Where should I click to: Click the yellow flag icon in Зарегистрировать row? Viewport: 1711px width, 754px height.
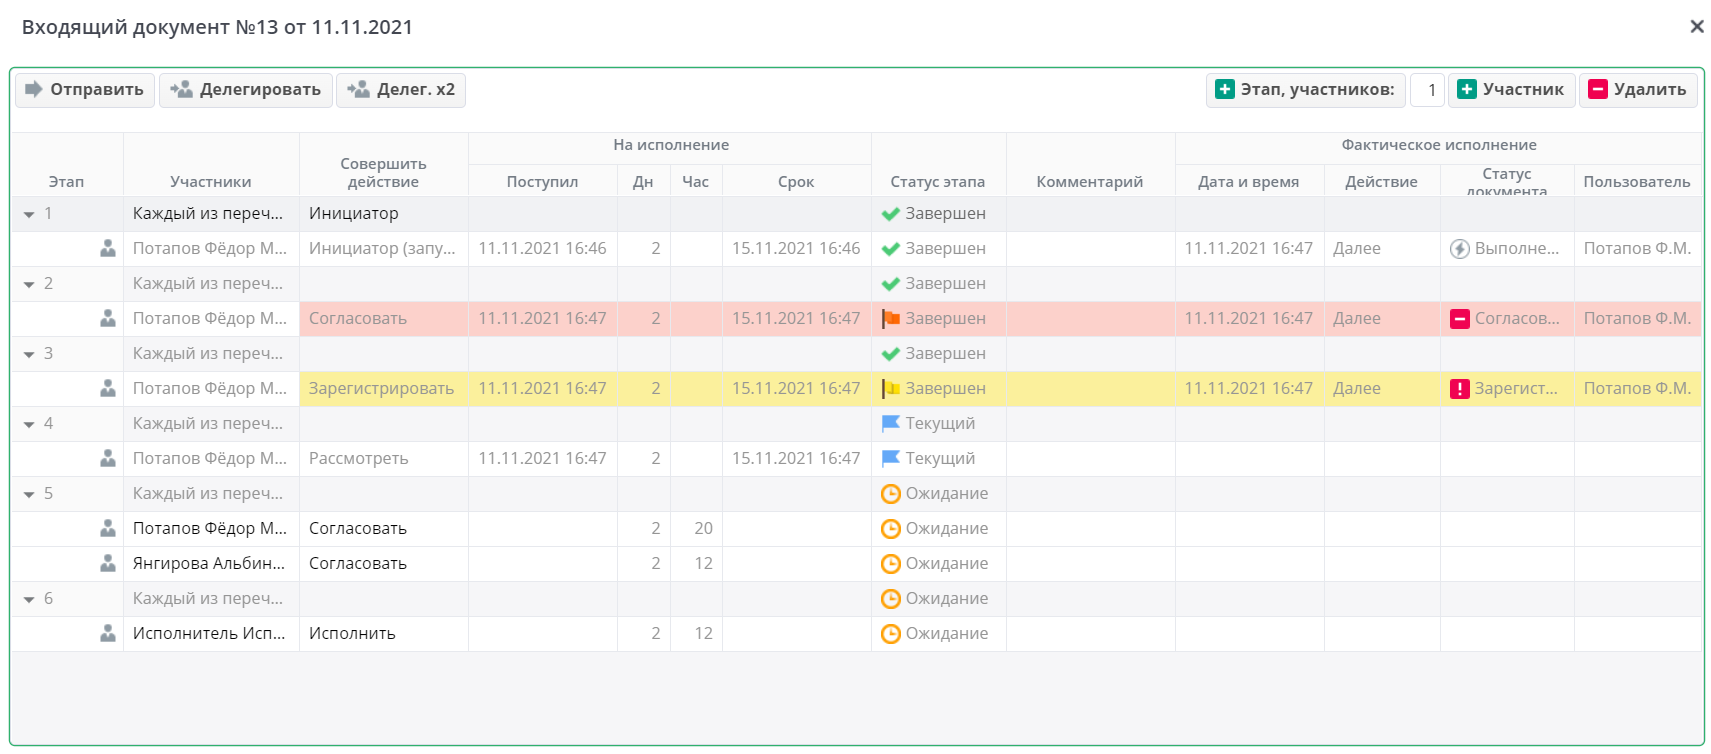pos(891,389)
